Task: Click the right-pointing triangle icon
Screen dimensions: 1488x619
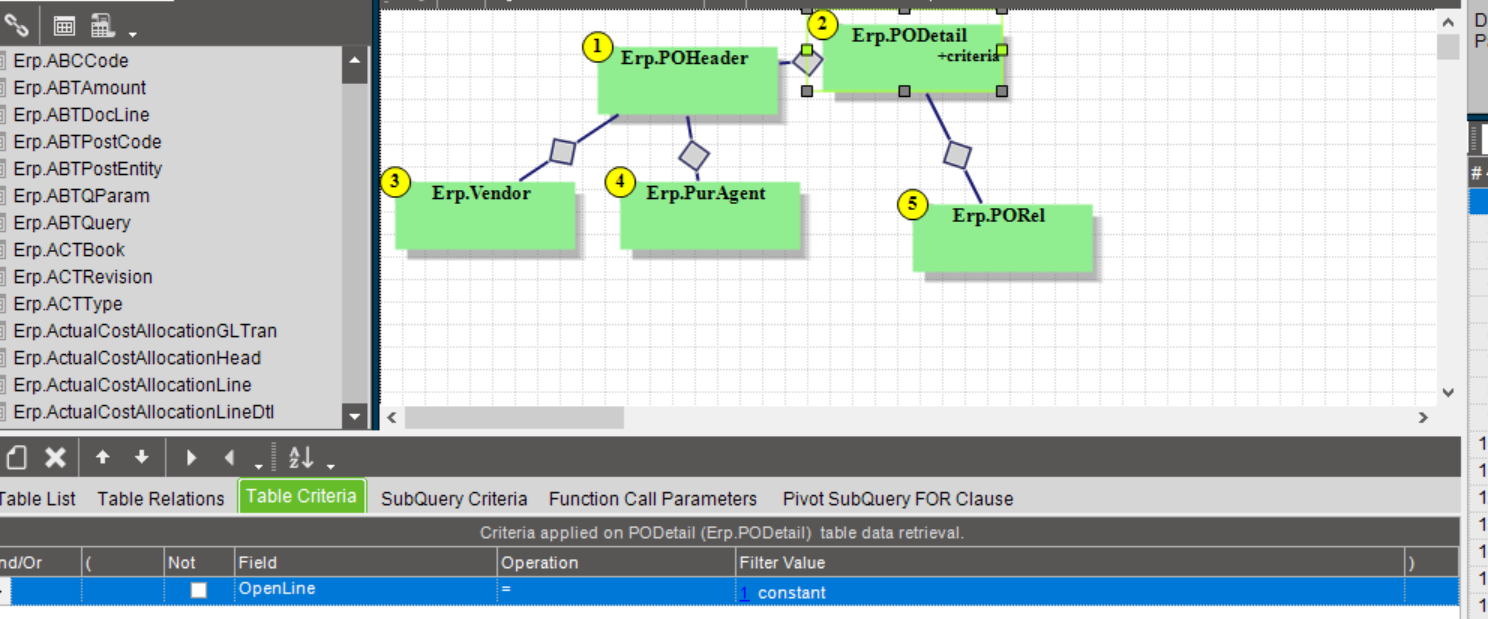Action: point(191,458)
